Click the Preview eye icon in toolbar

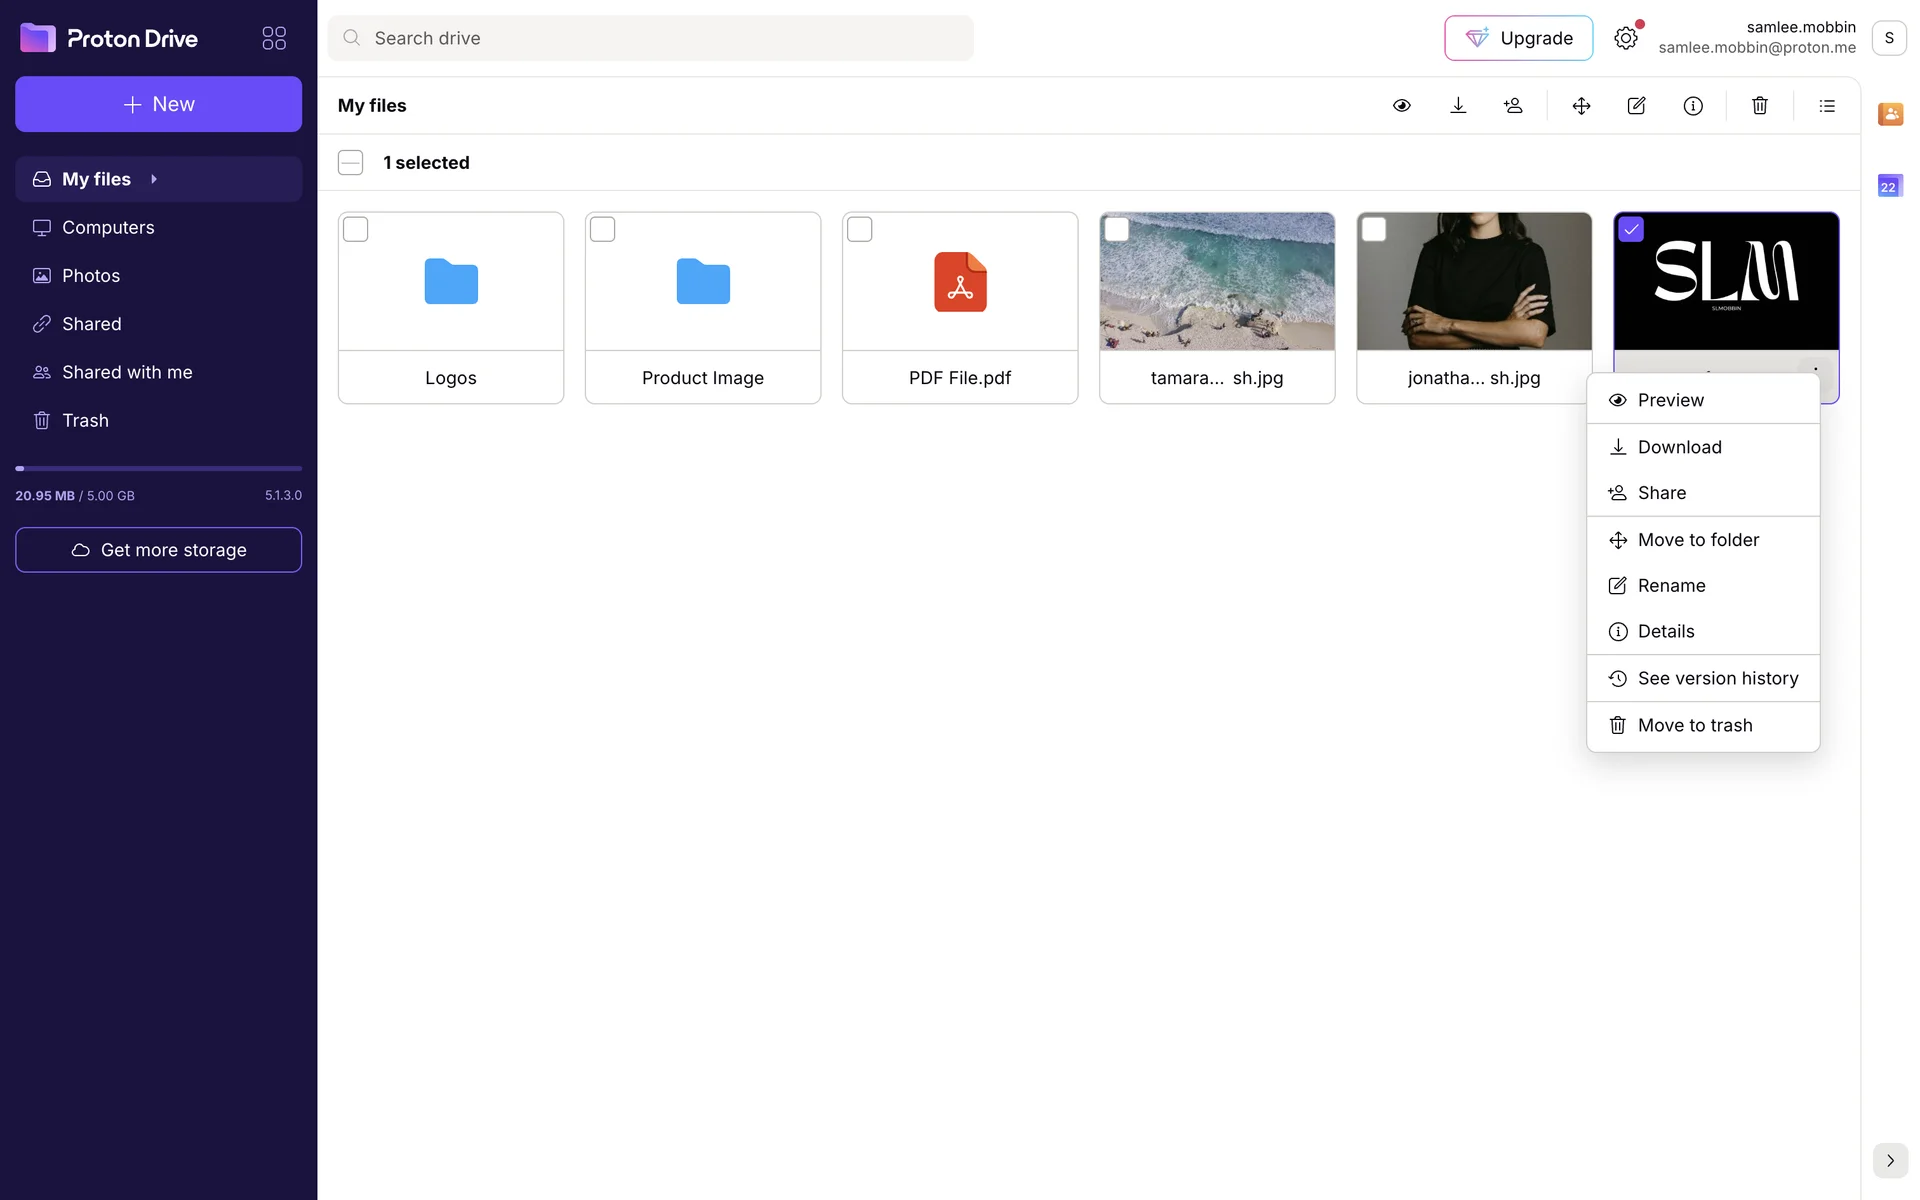coord(1402,106)
